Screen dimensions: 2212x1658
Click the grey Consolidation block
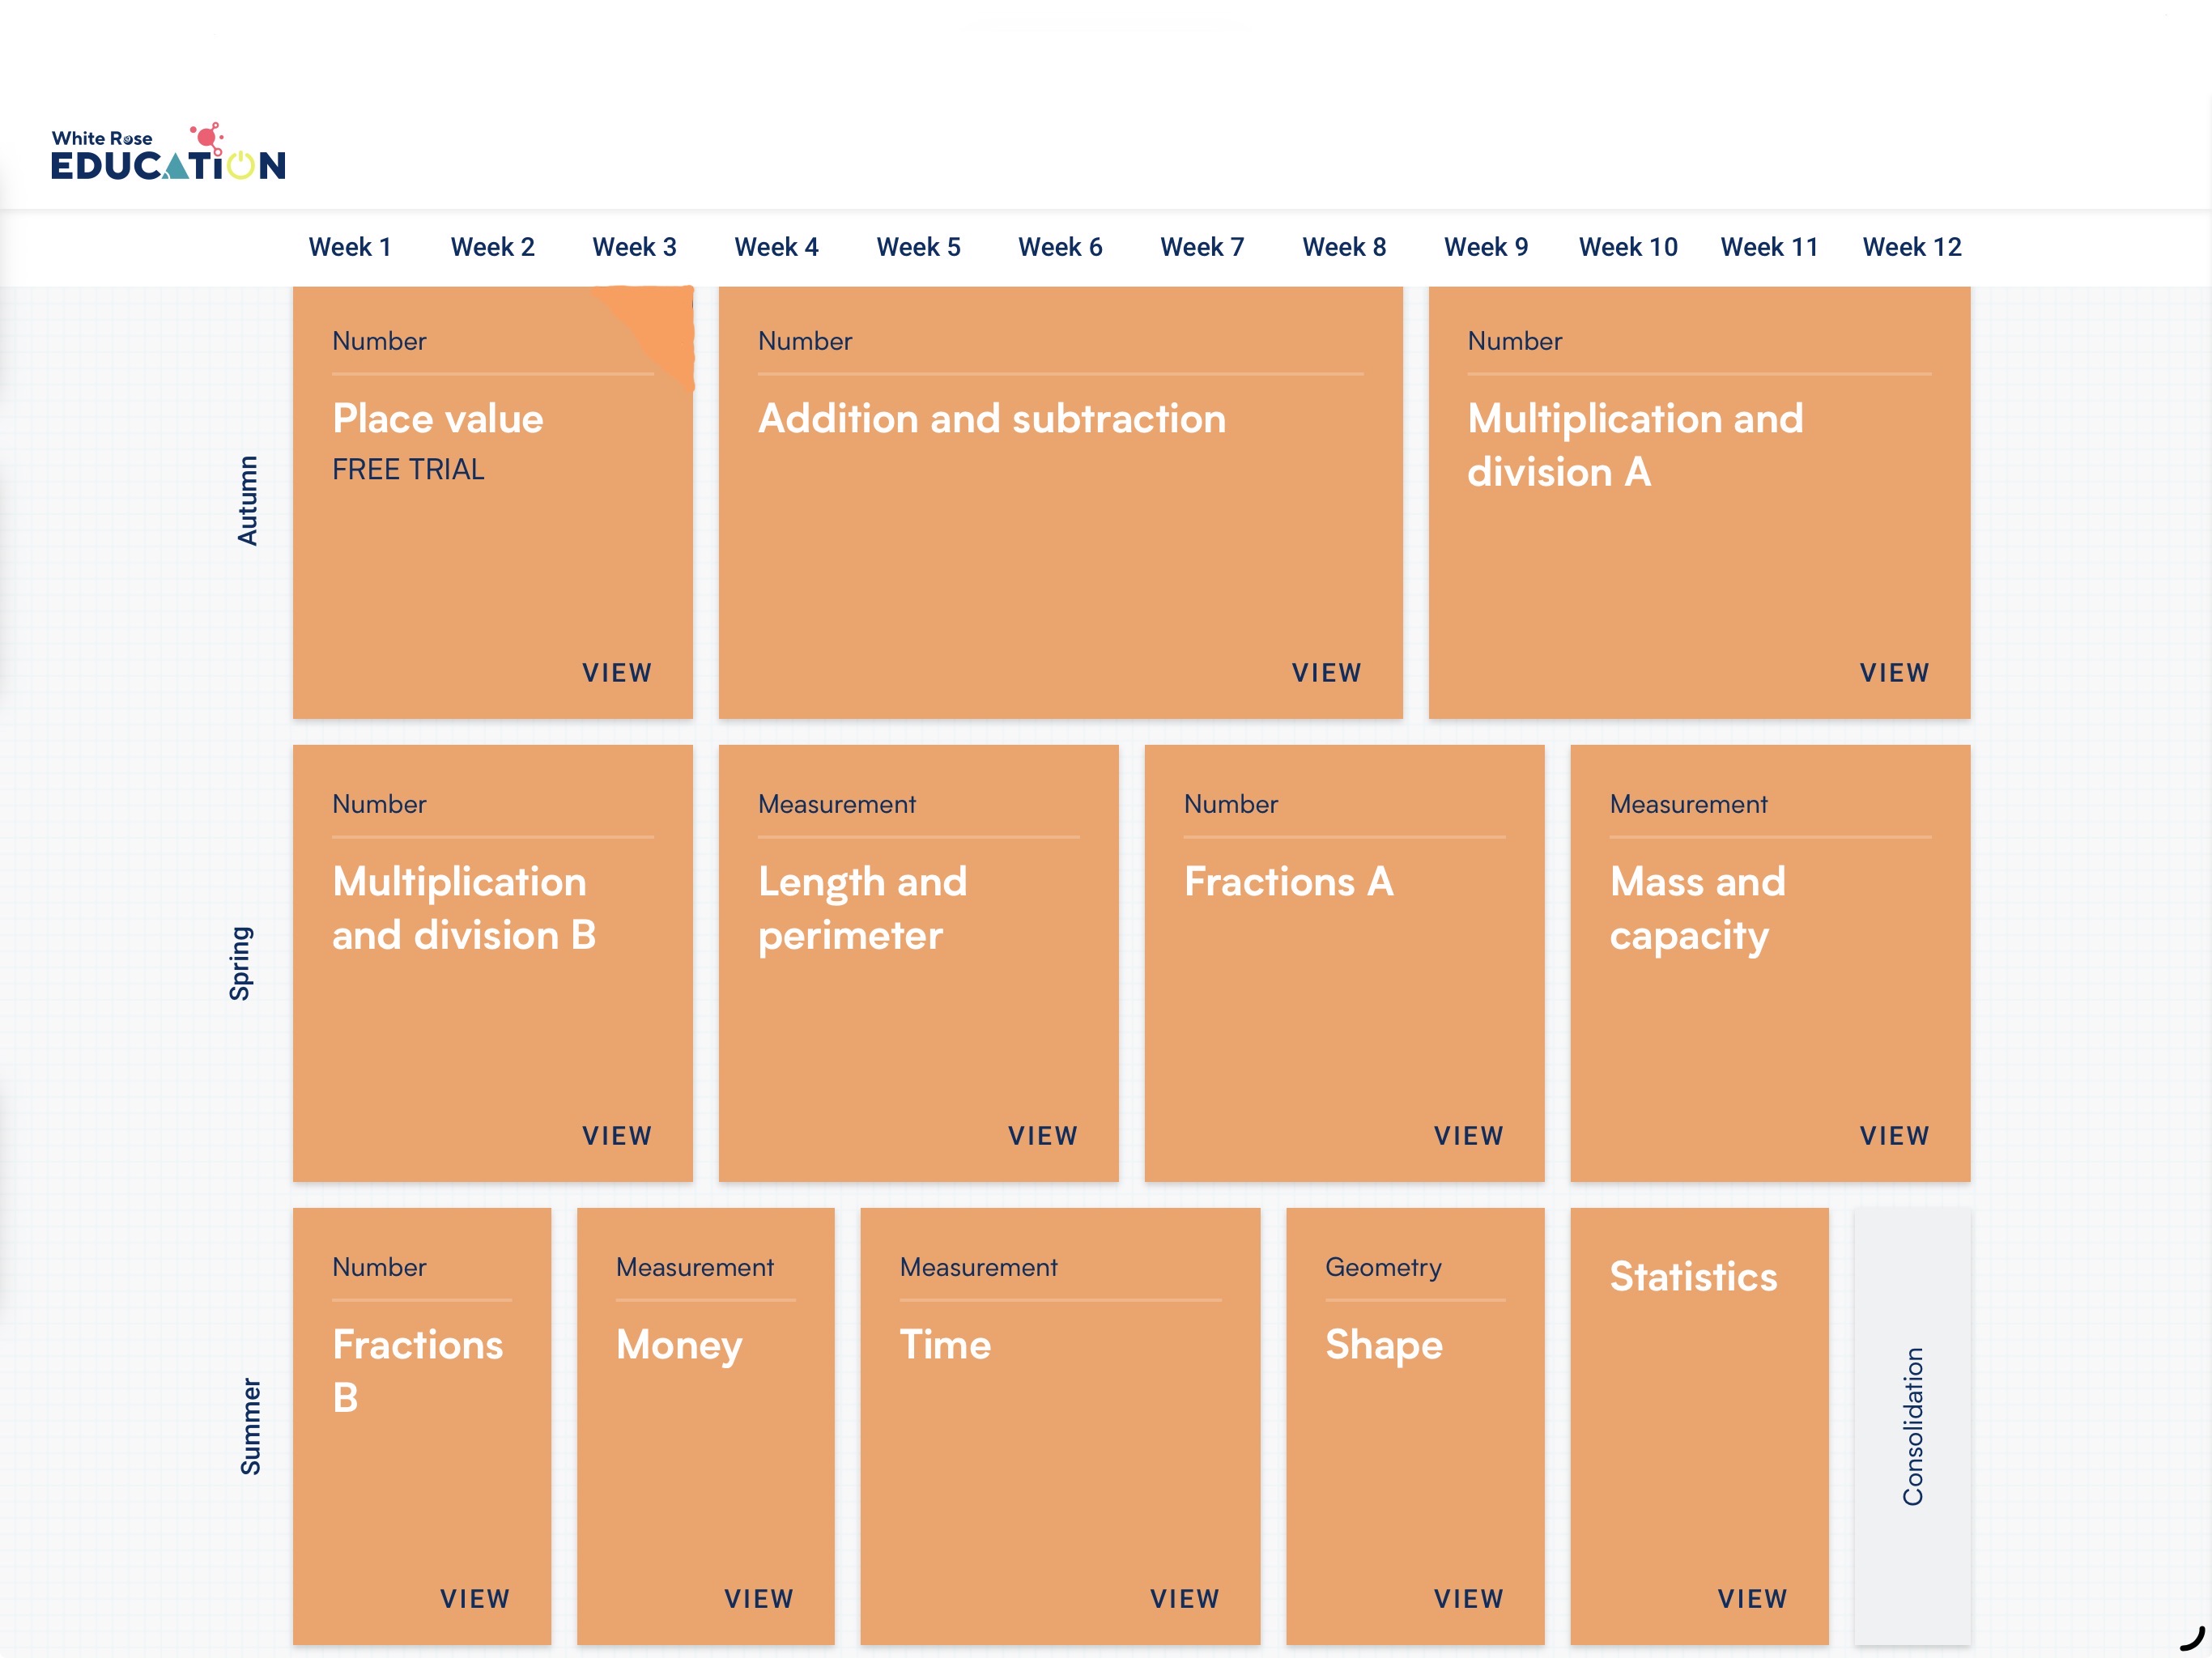pyautogui.click(x=1911, y=1425)
